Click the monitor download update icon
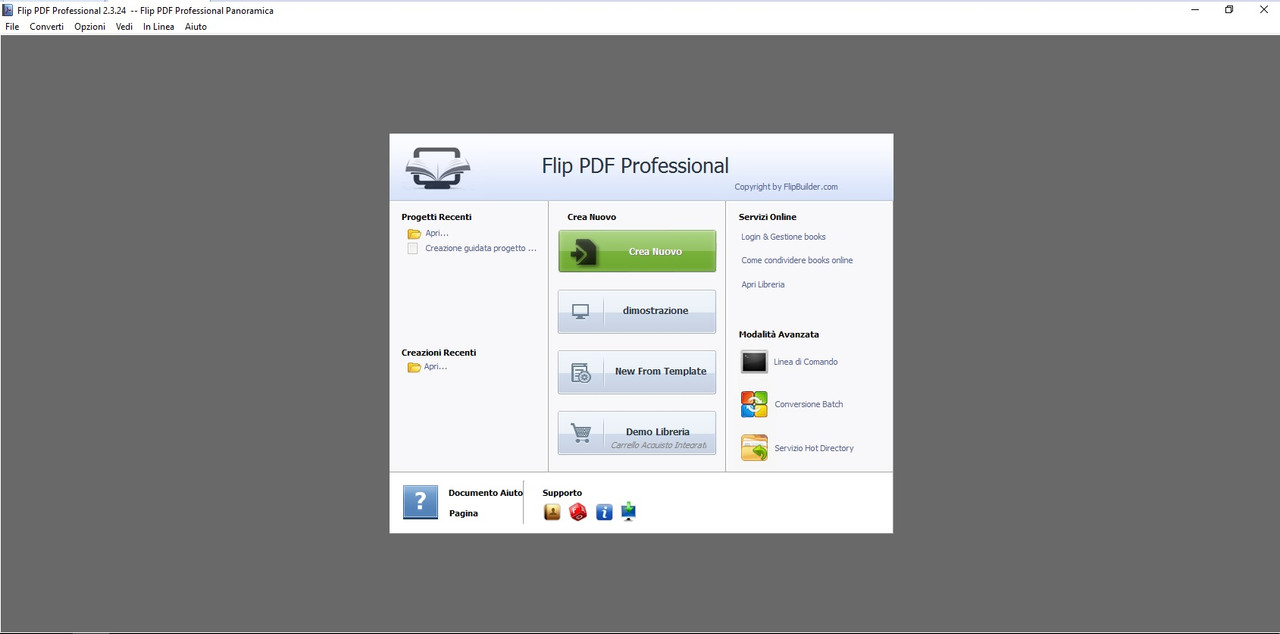 [628, 512]
